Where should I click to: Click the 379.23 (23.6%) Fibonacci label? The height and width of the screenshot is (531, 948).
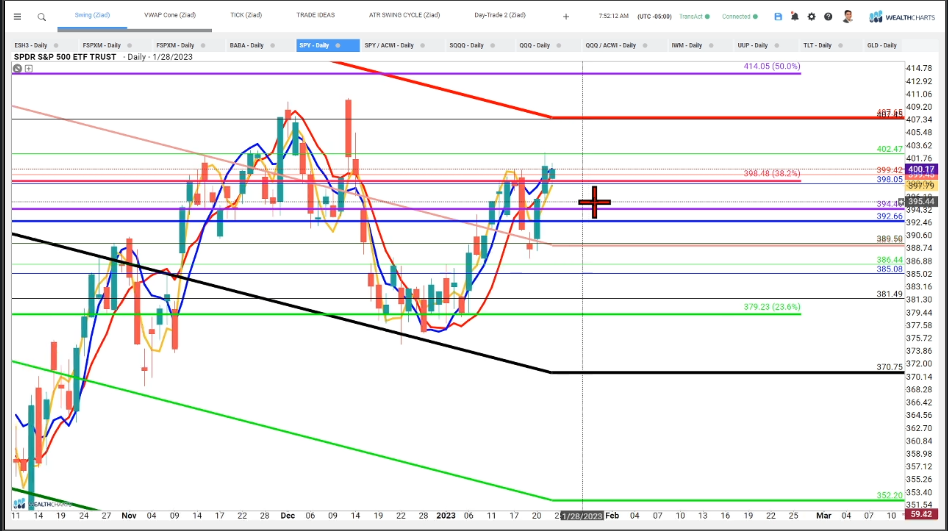[772, 307]
